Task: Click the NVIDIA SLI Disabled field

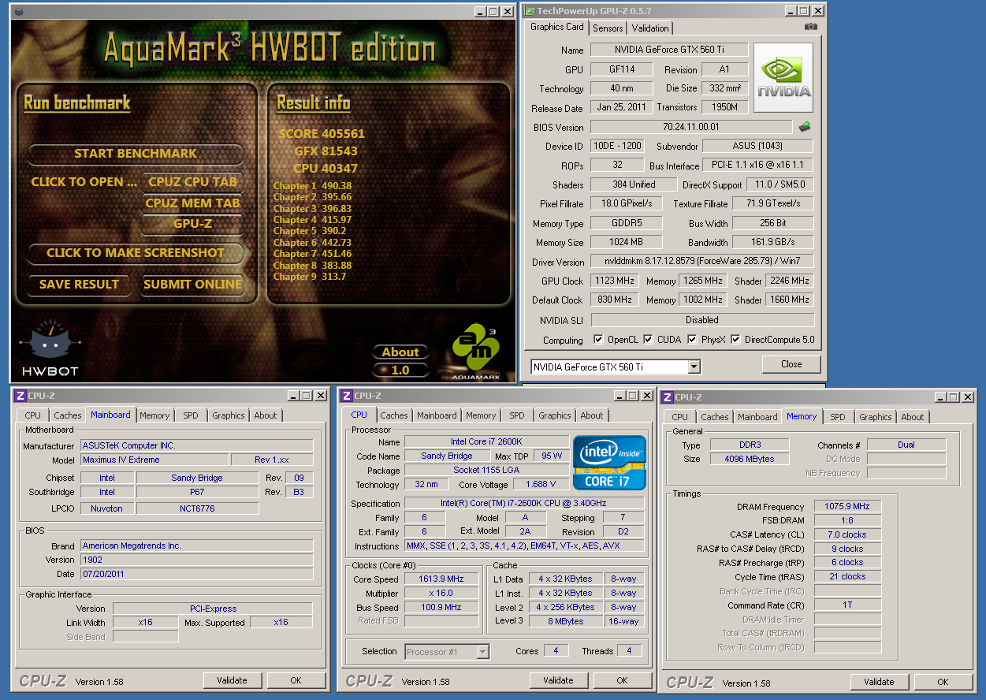Action: tap(702, 320)
